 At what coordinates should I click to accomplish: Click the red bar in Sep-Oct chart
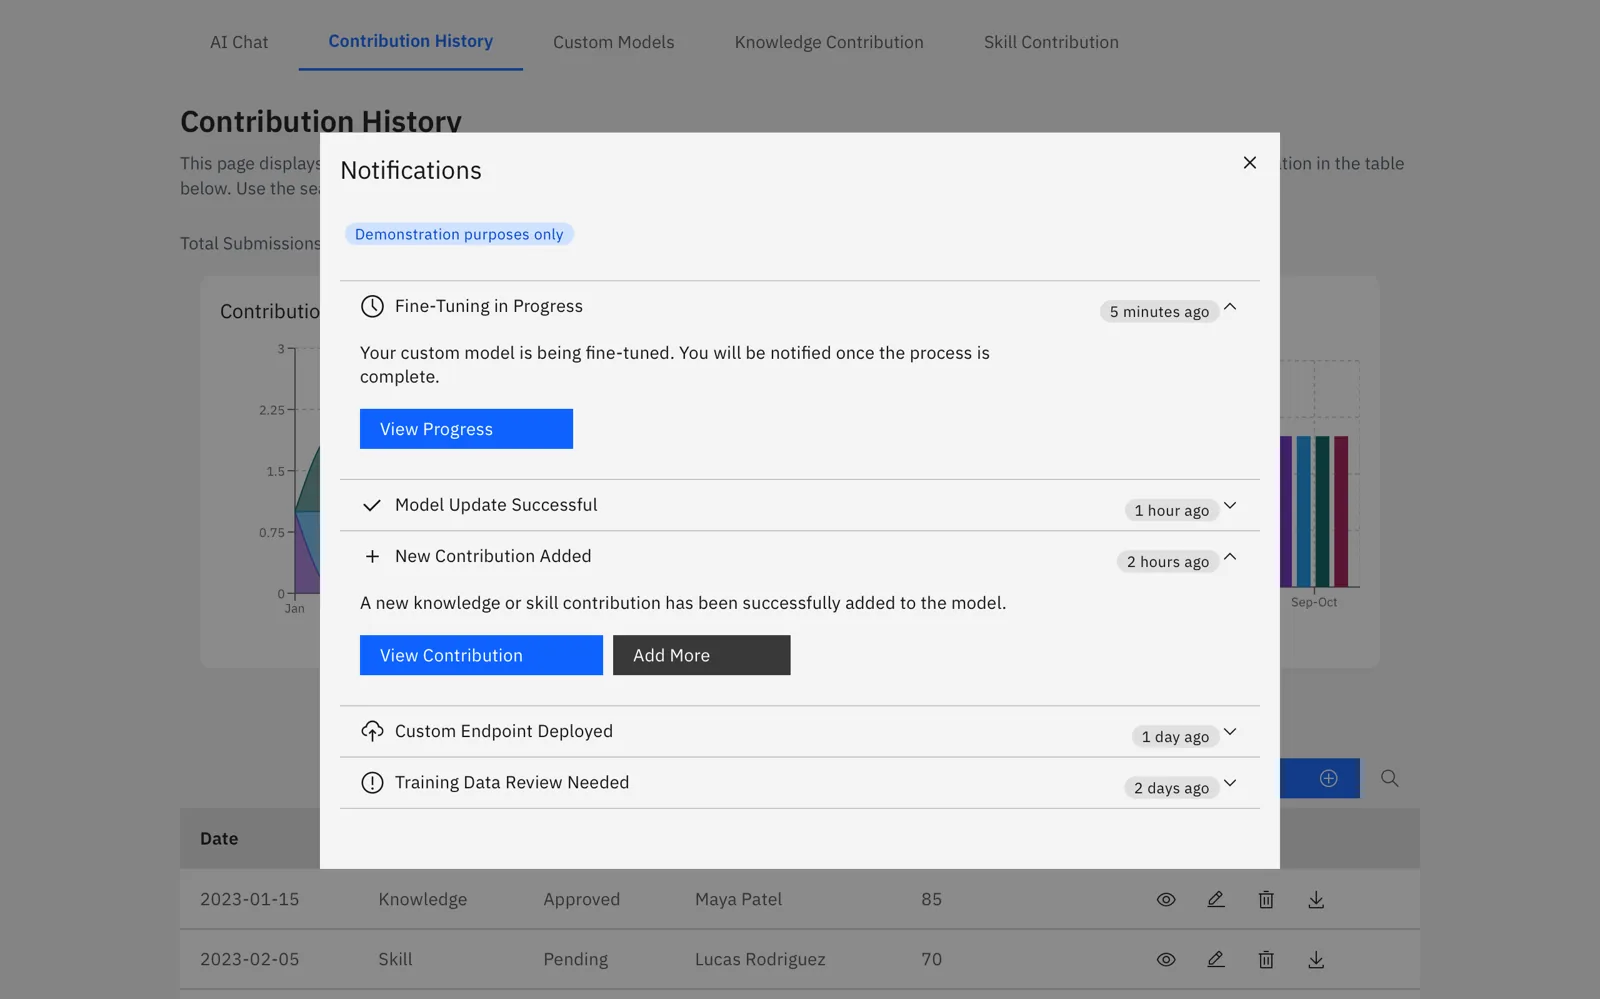click(x=1341, y=511)
